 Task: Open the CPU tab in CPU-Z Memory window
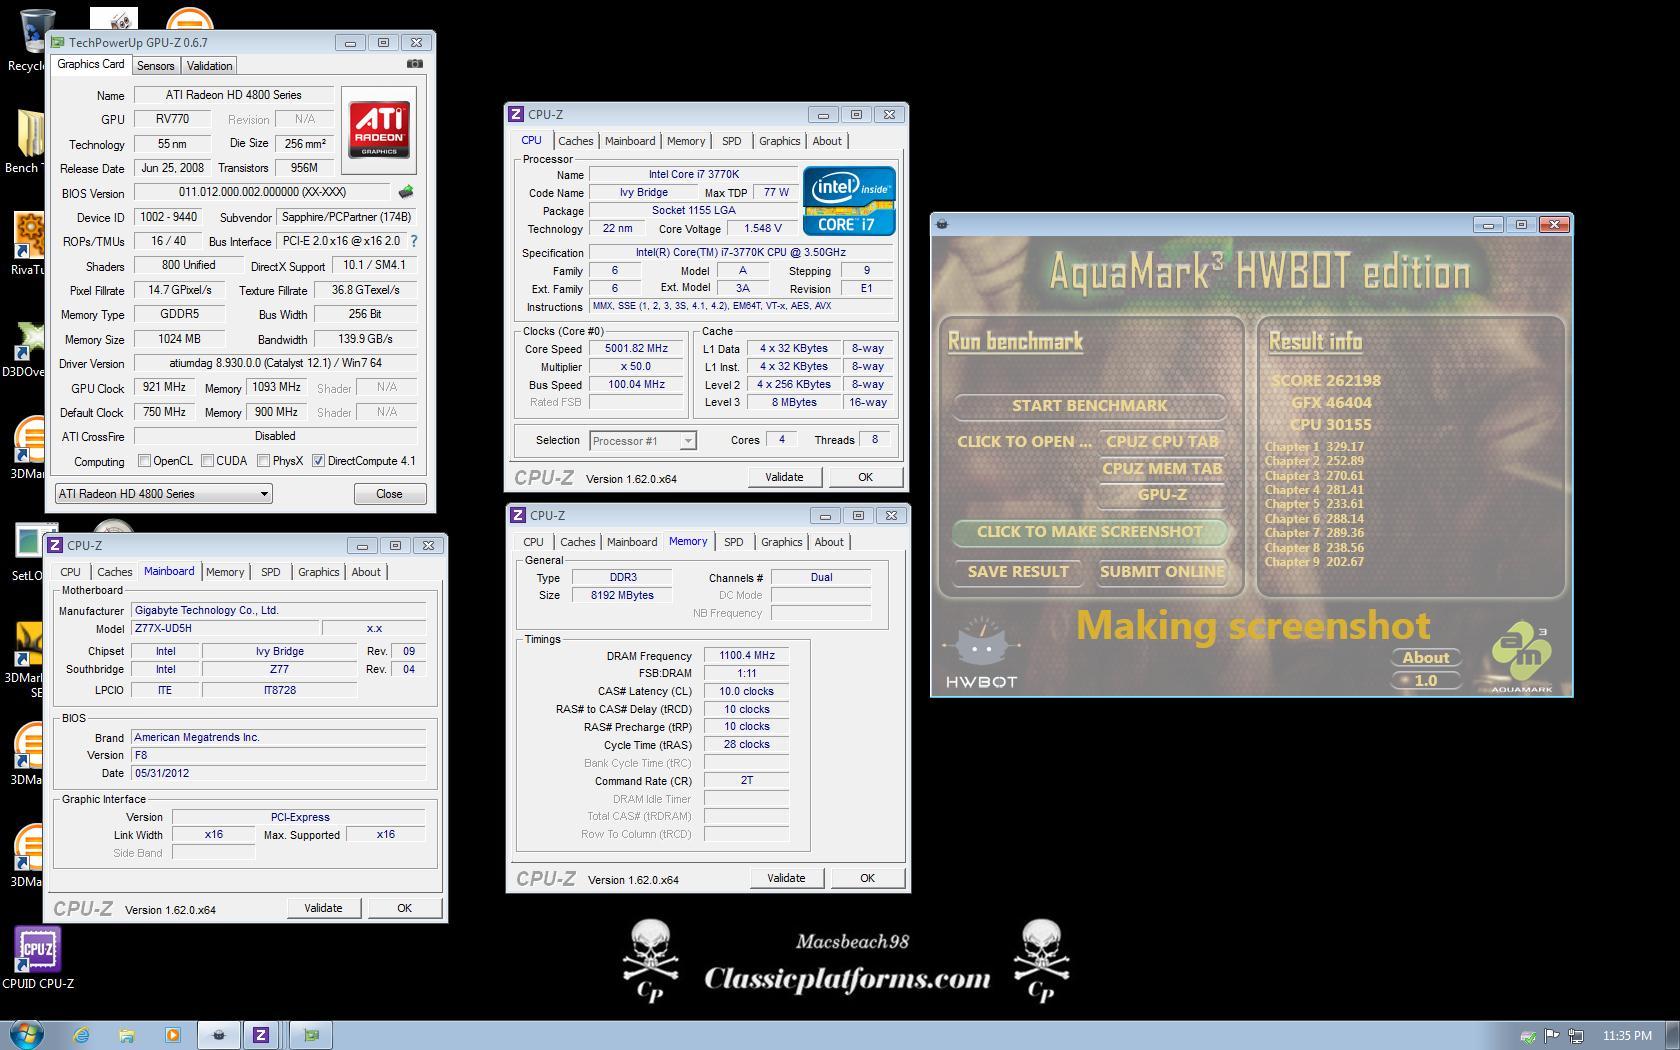533,542
